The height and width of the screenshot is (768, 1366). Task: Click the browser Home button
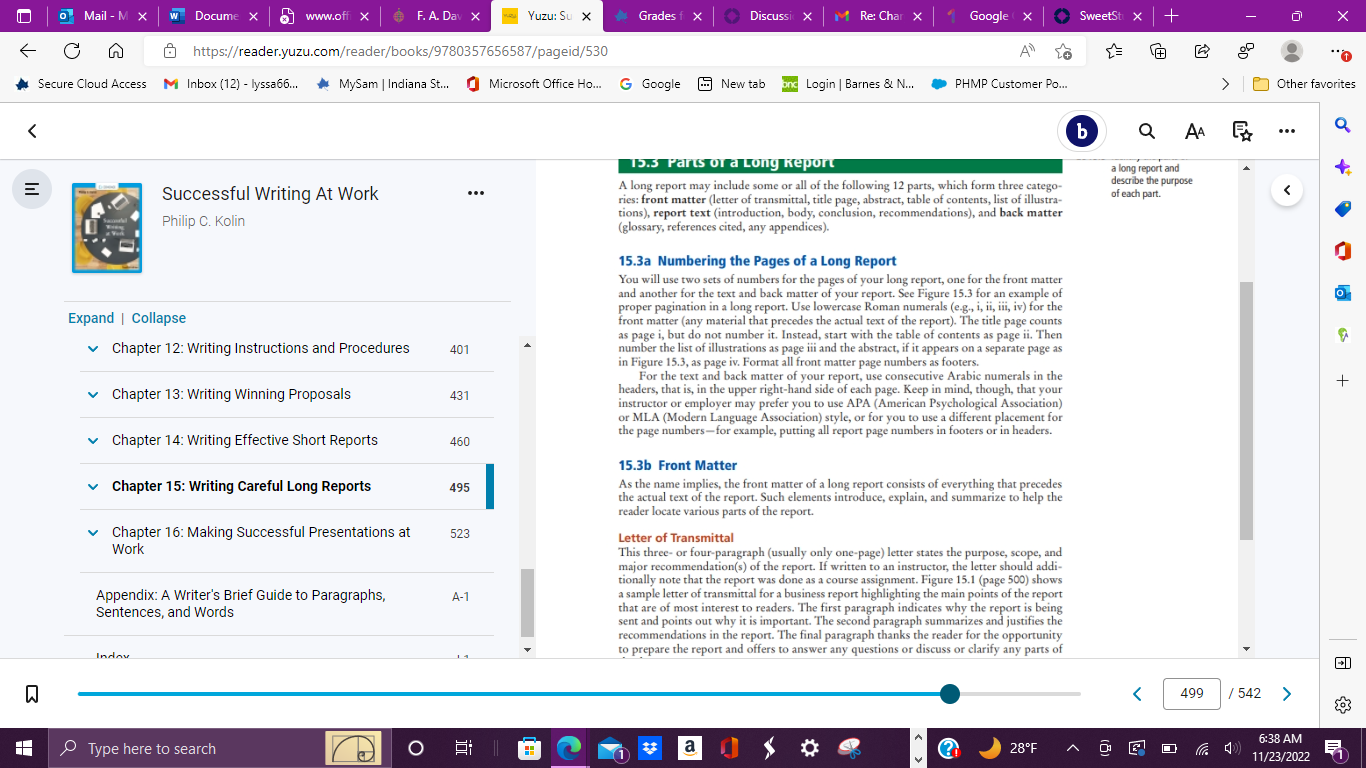pos(116,51)
